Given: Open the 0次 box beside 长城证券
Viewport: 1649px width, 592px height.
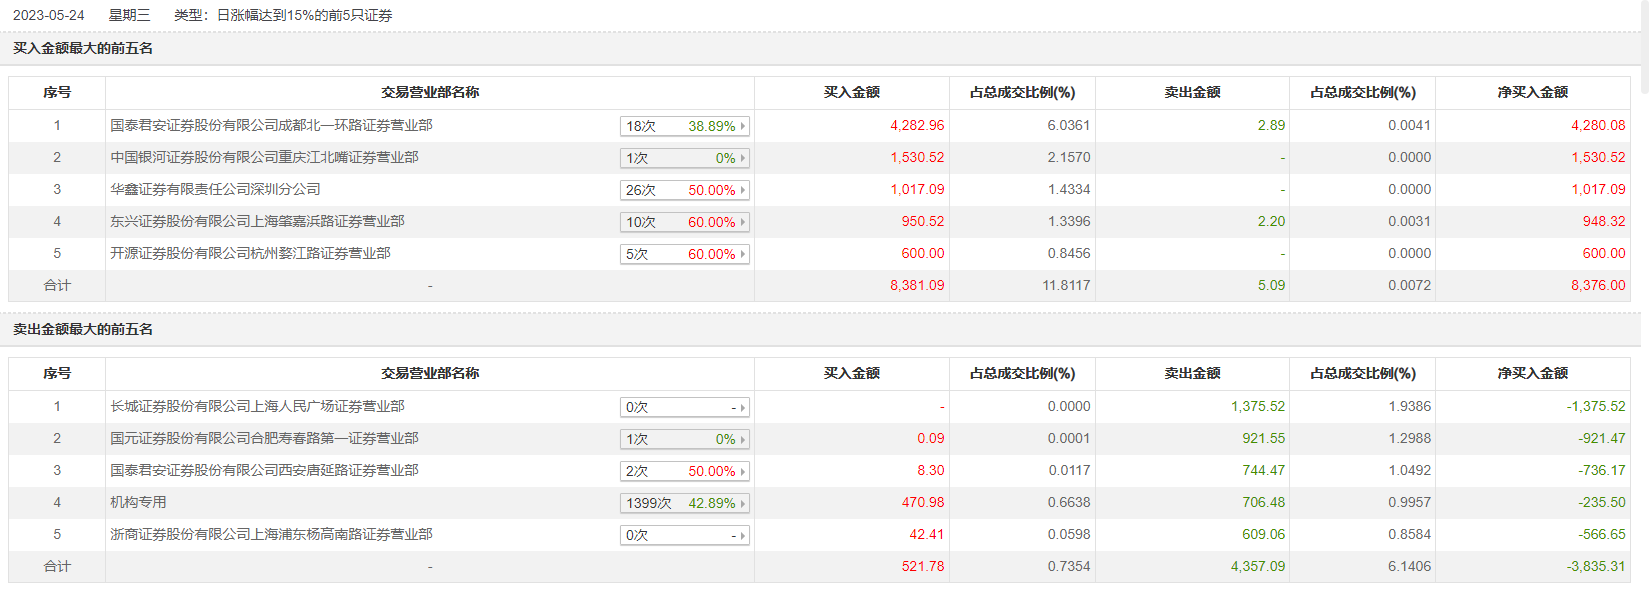Looking at the screenshot, I should click(684, 407).
